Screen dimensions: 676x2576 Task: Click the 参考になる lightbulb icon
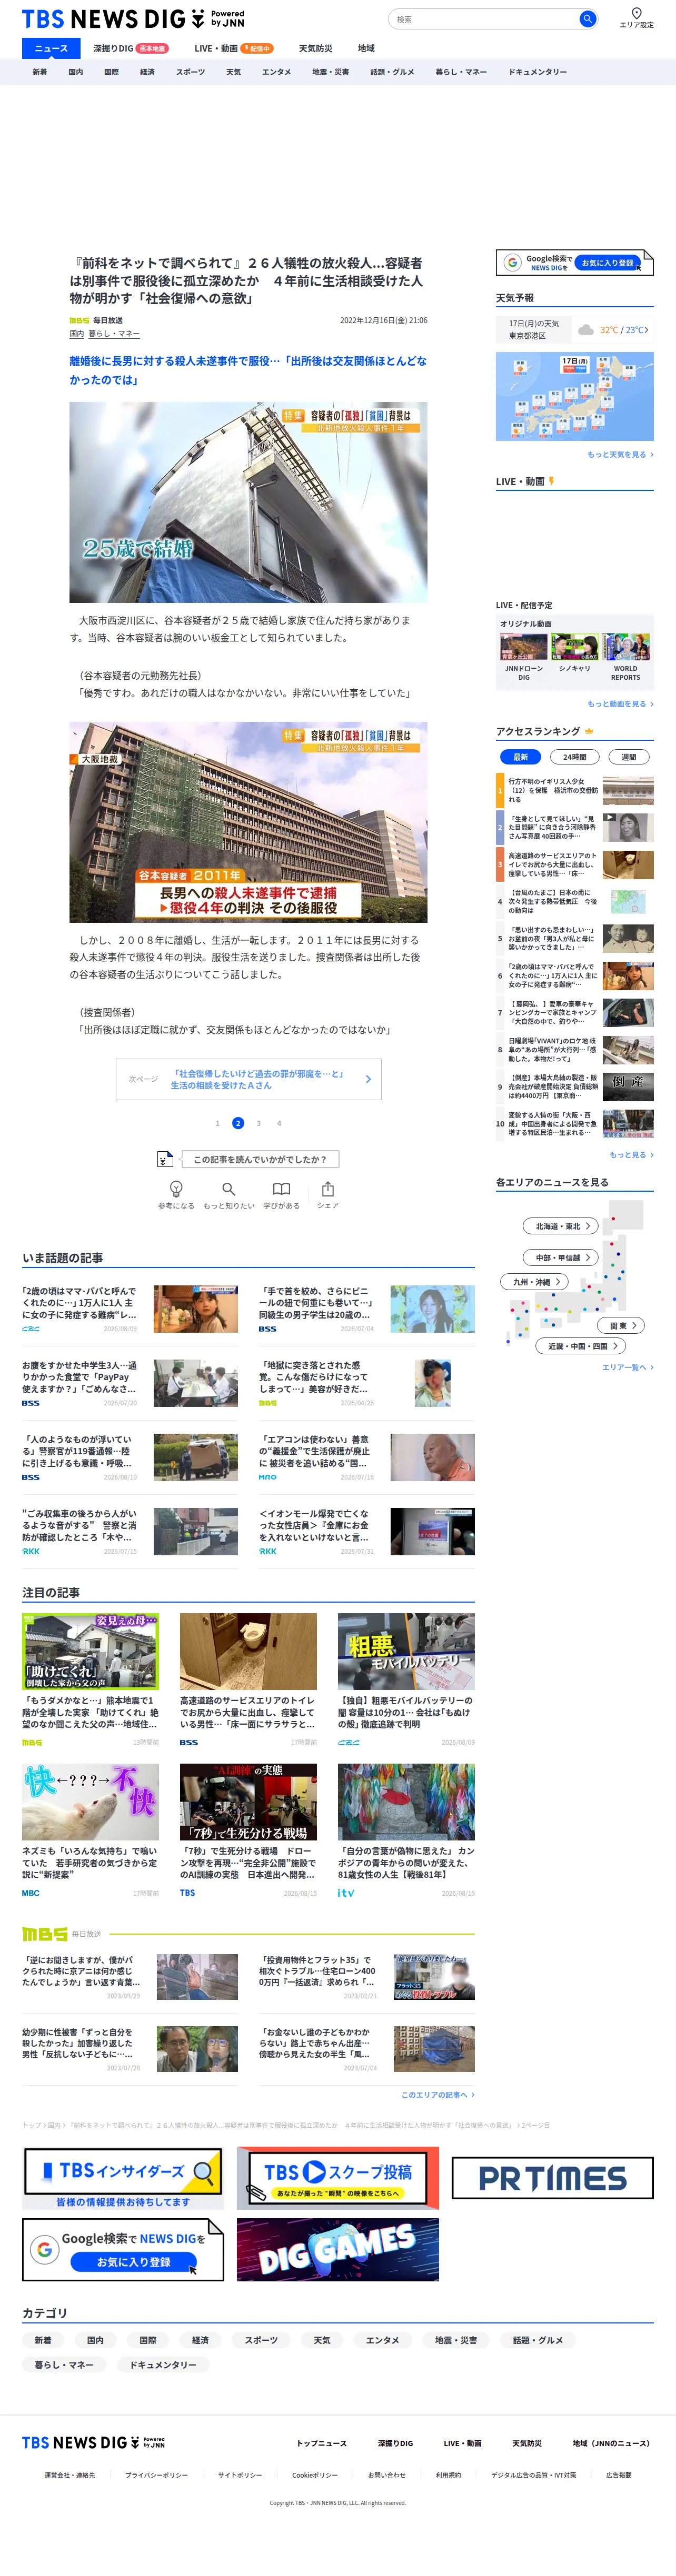(x=176, y=1188)
